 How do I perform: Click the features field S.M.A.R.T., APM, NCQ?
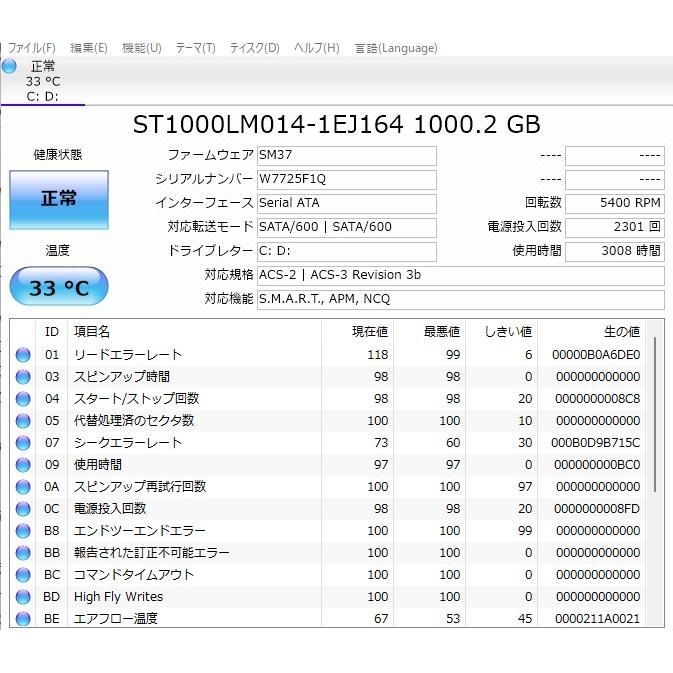click(x=461, y=300)
